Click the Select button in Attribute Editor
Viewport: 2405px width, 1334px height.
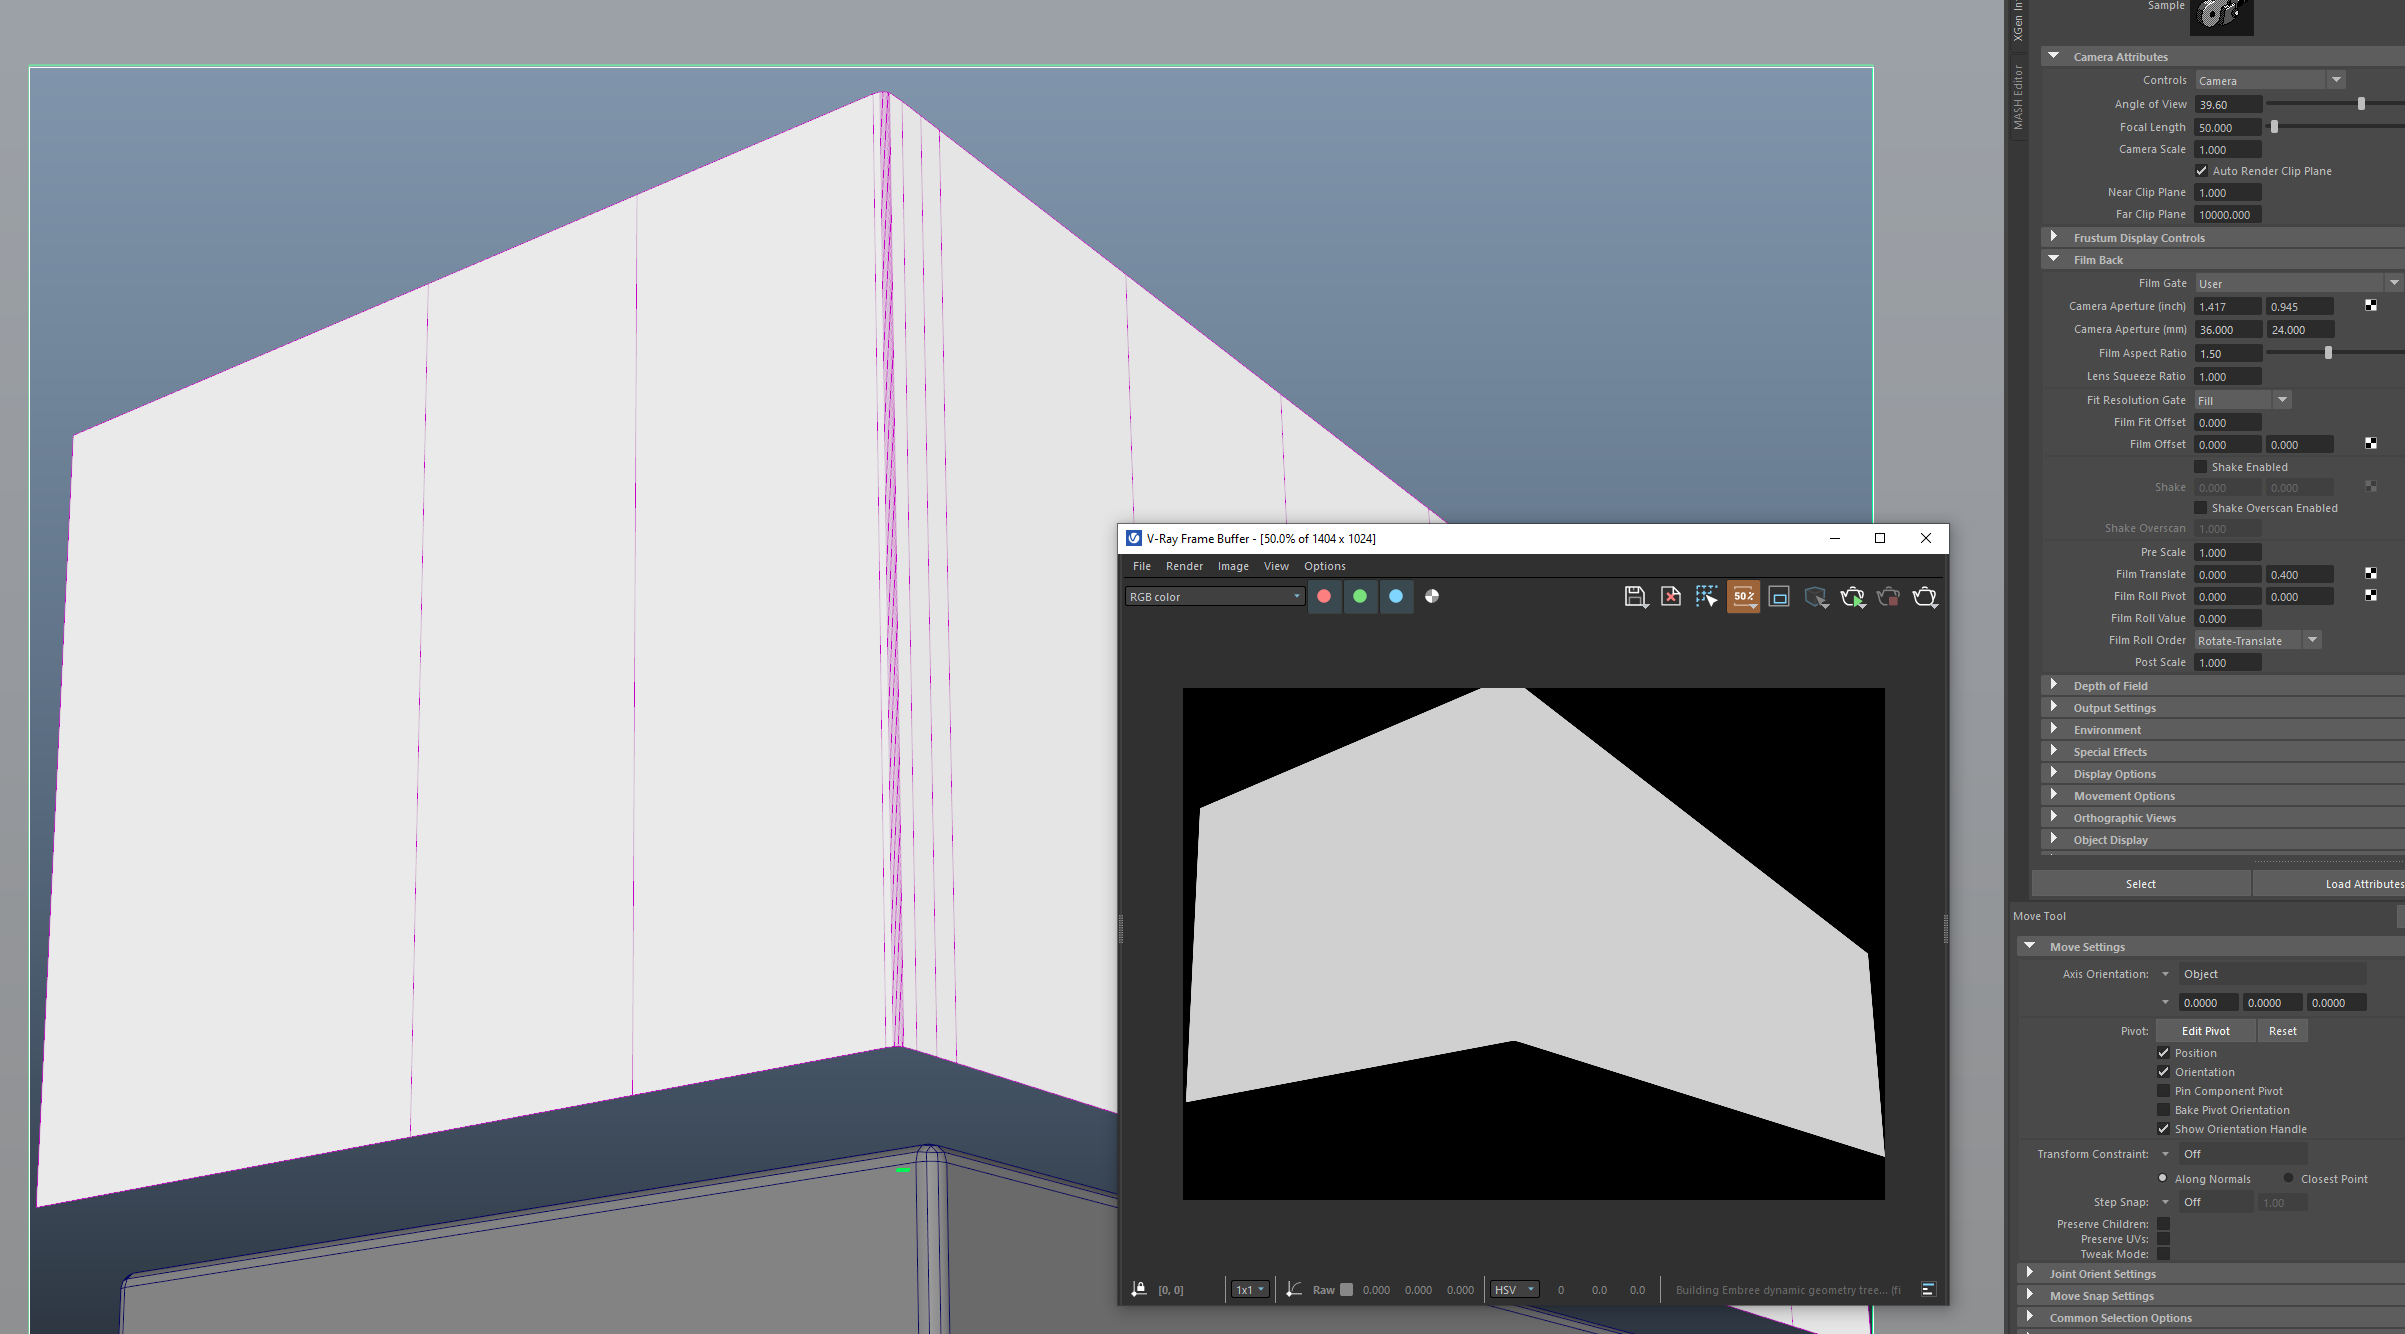pos(2140,884)
